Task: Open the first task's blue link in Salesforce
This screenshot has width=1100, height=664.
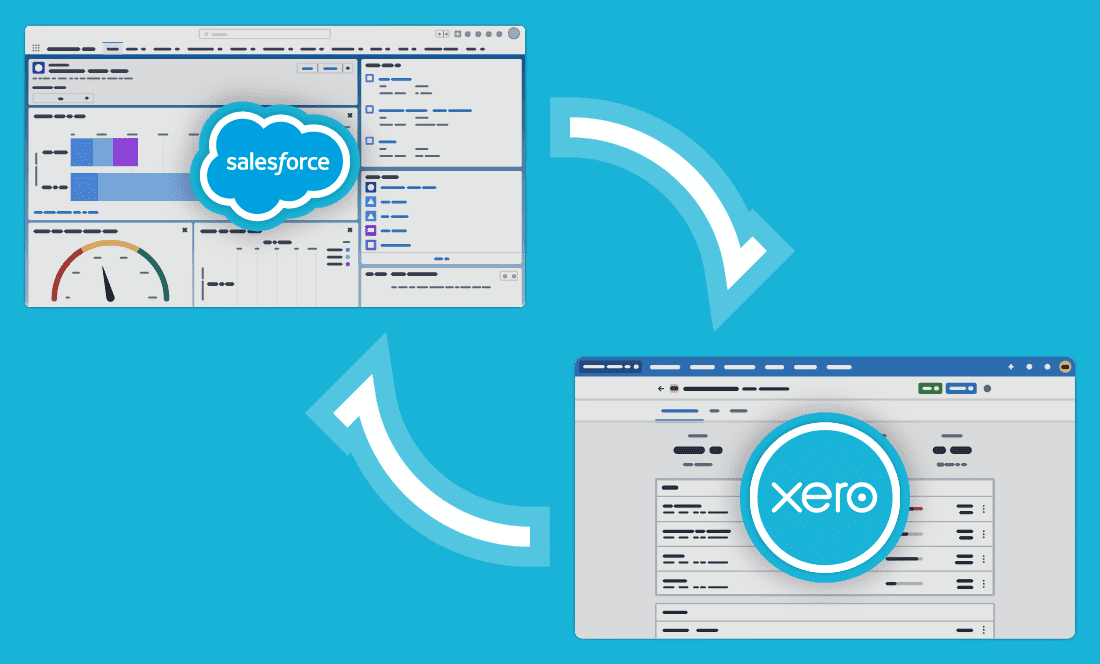Action: click(395, 79)
